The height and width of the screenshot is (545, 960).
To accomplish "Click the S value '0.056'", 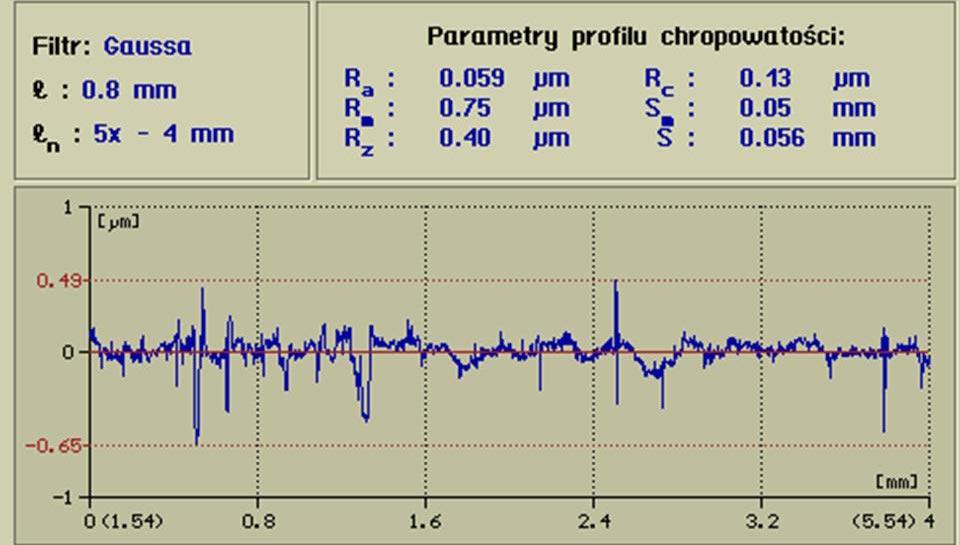I will tap(772, 138).
